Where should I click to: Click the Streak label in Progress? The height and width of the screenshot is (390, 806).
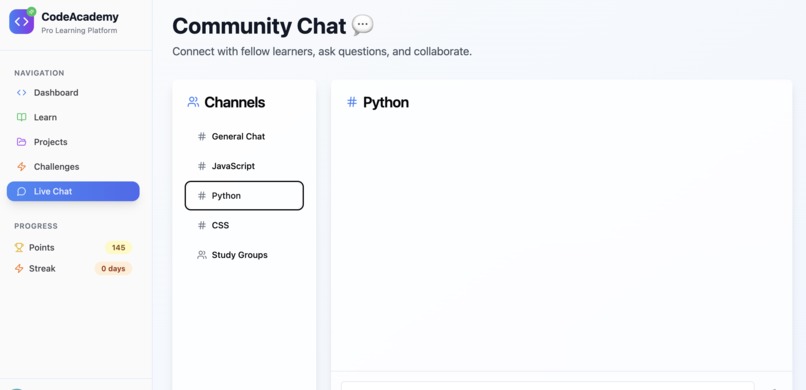[x=42, y=269]
